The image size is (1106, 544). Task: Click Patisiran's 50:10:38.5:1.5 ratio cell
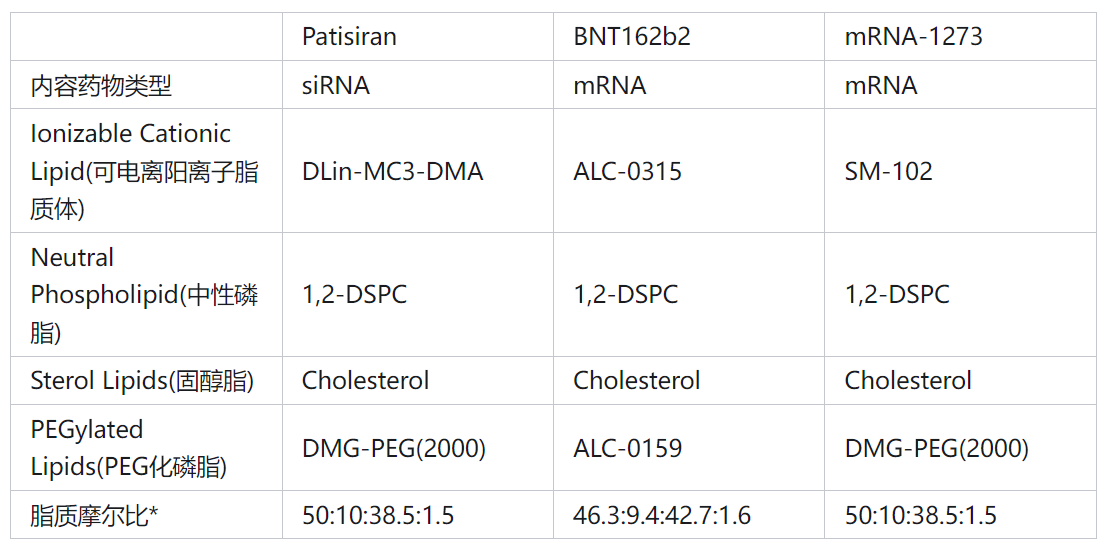pyautogui.click(x=378, y=515)
